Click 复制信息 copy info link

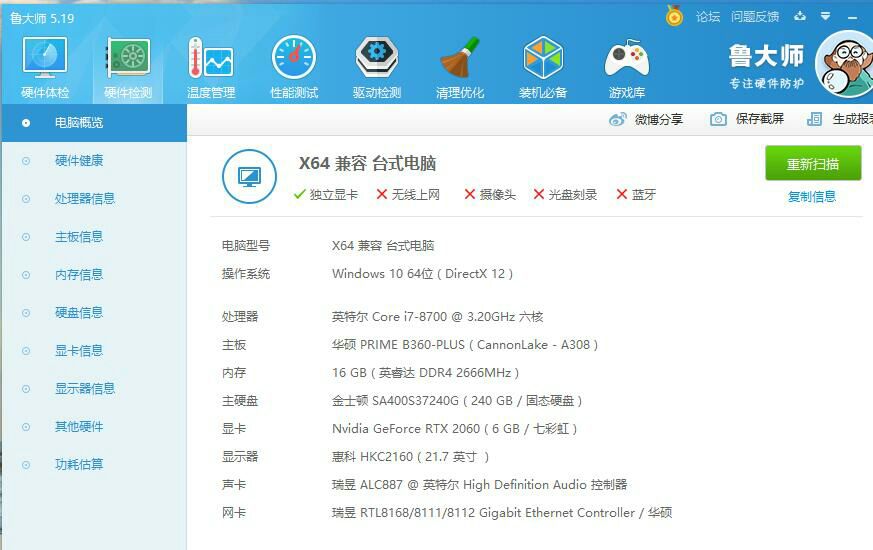pos(812,197)
